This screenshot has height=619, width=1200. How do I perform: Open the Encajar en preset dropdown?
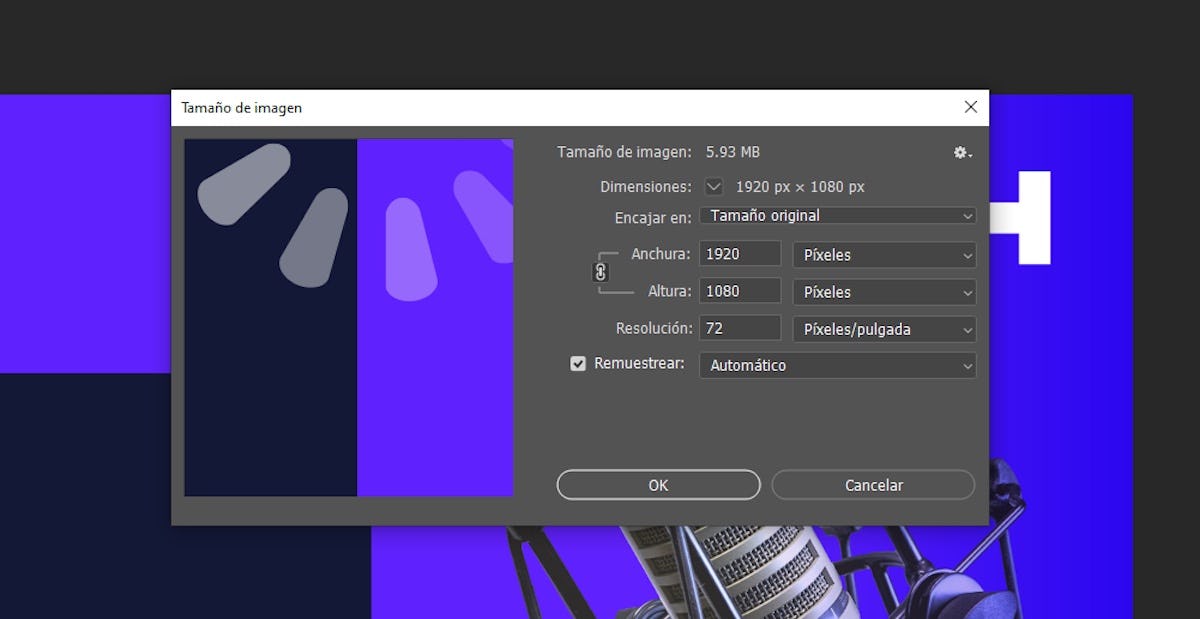pos(837,216)
